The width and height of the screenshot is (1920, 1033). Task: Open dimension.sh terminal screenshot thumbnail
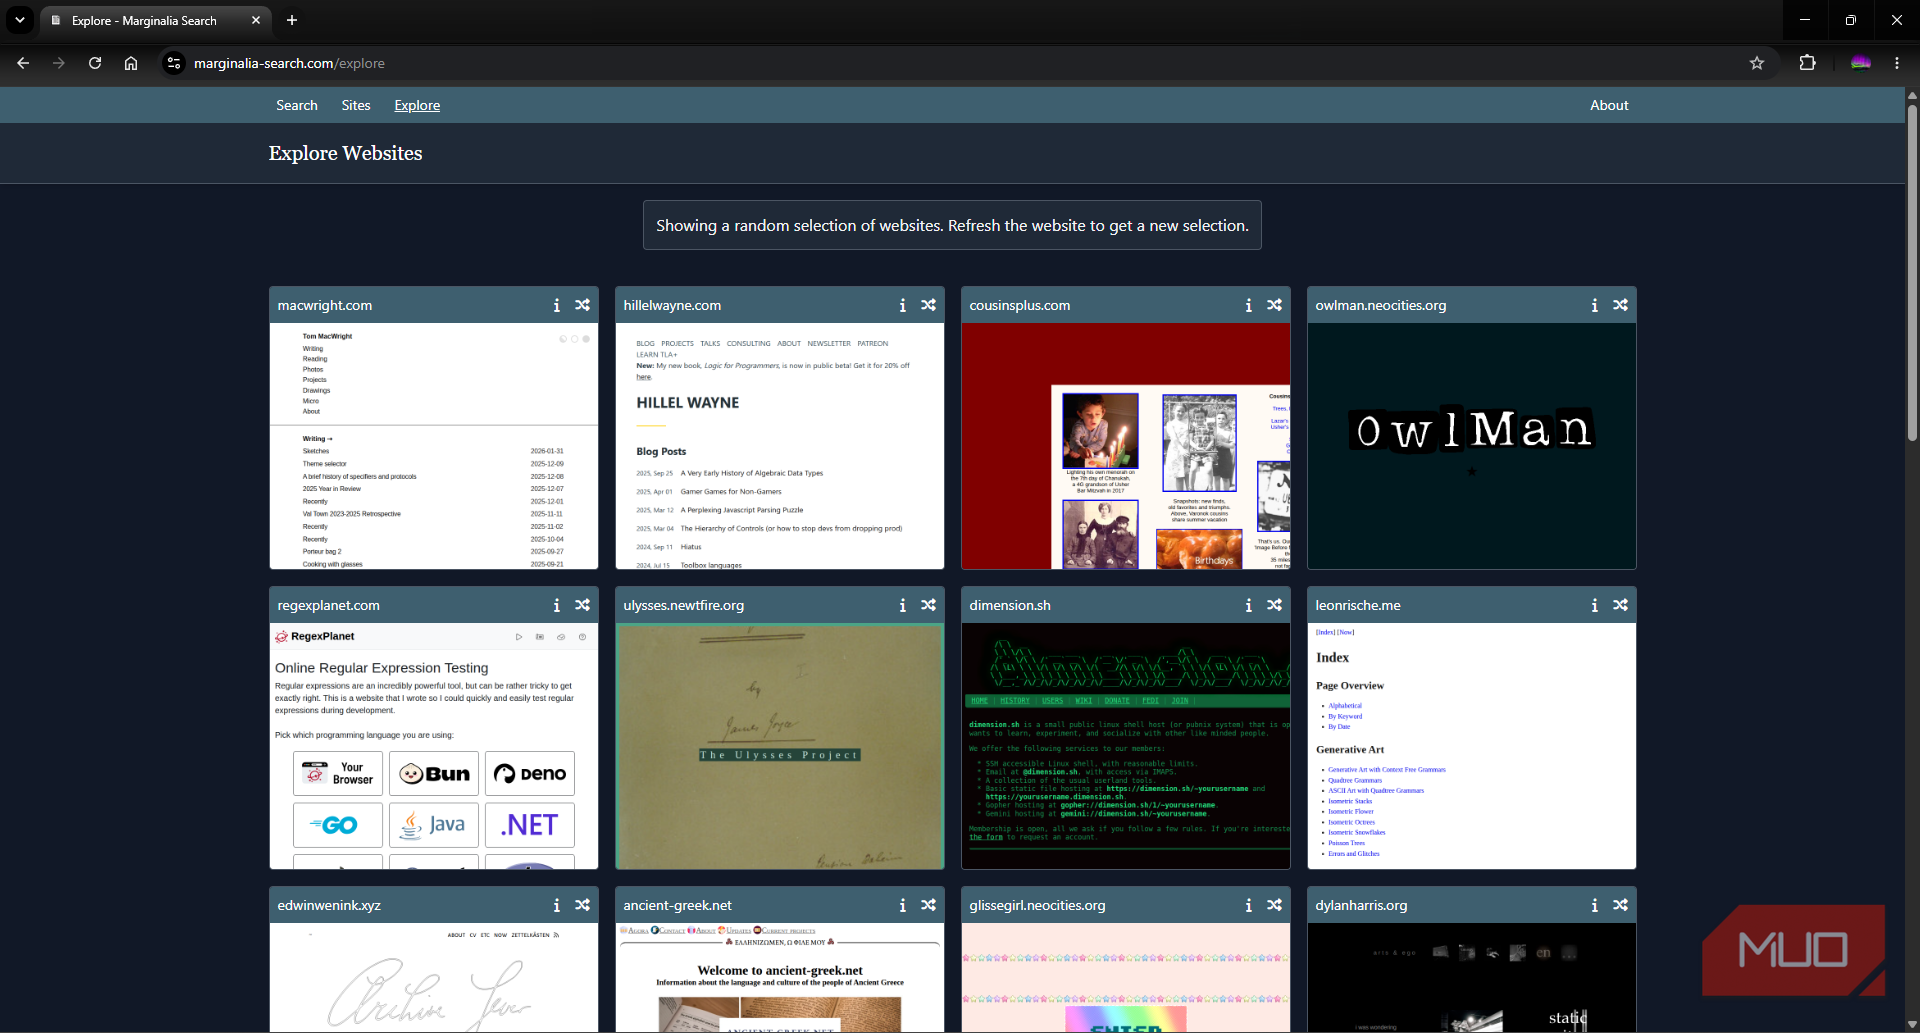click(1126, 746)
